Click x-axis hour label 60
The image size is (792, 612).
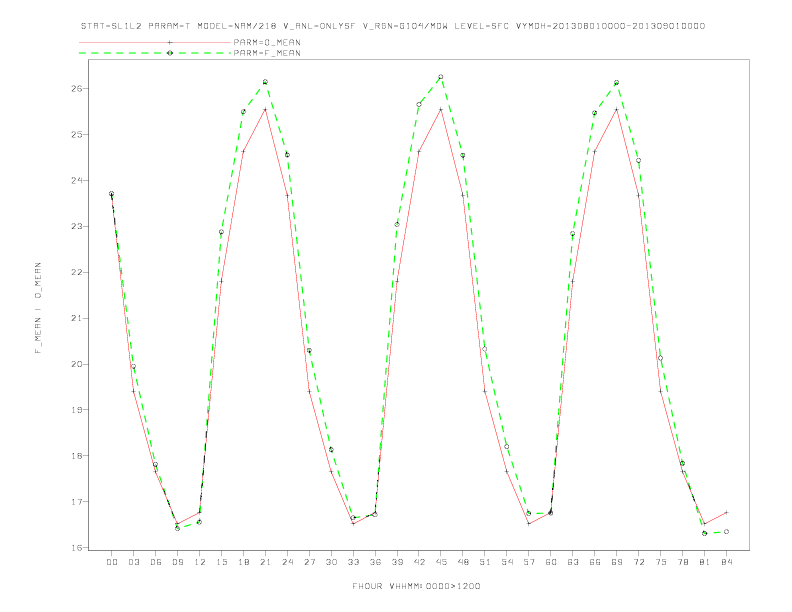click(551, 562)
